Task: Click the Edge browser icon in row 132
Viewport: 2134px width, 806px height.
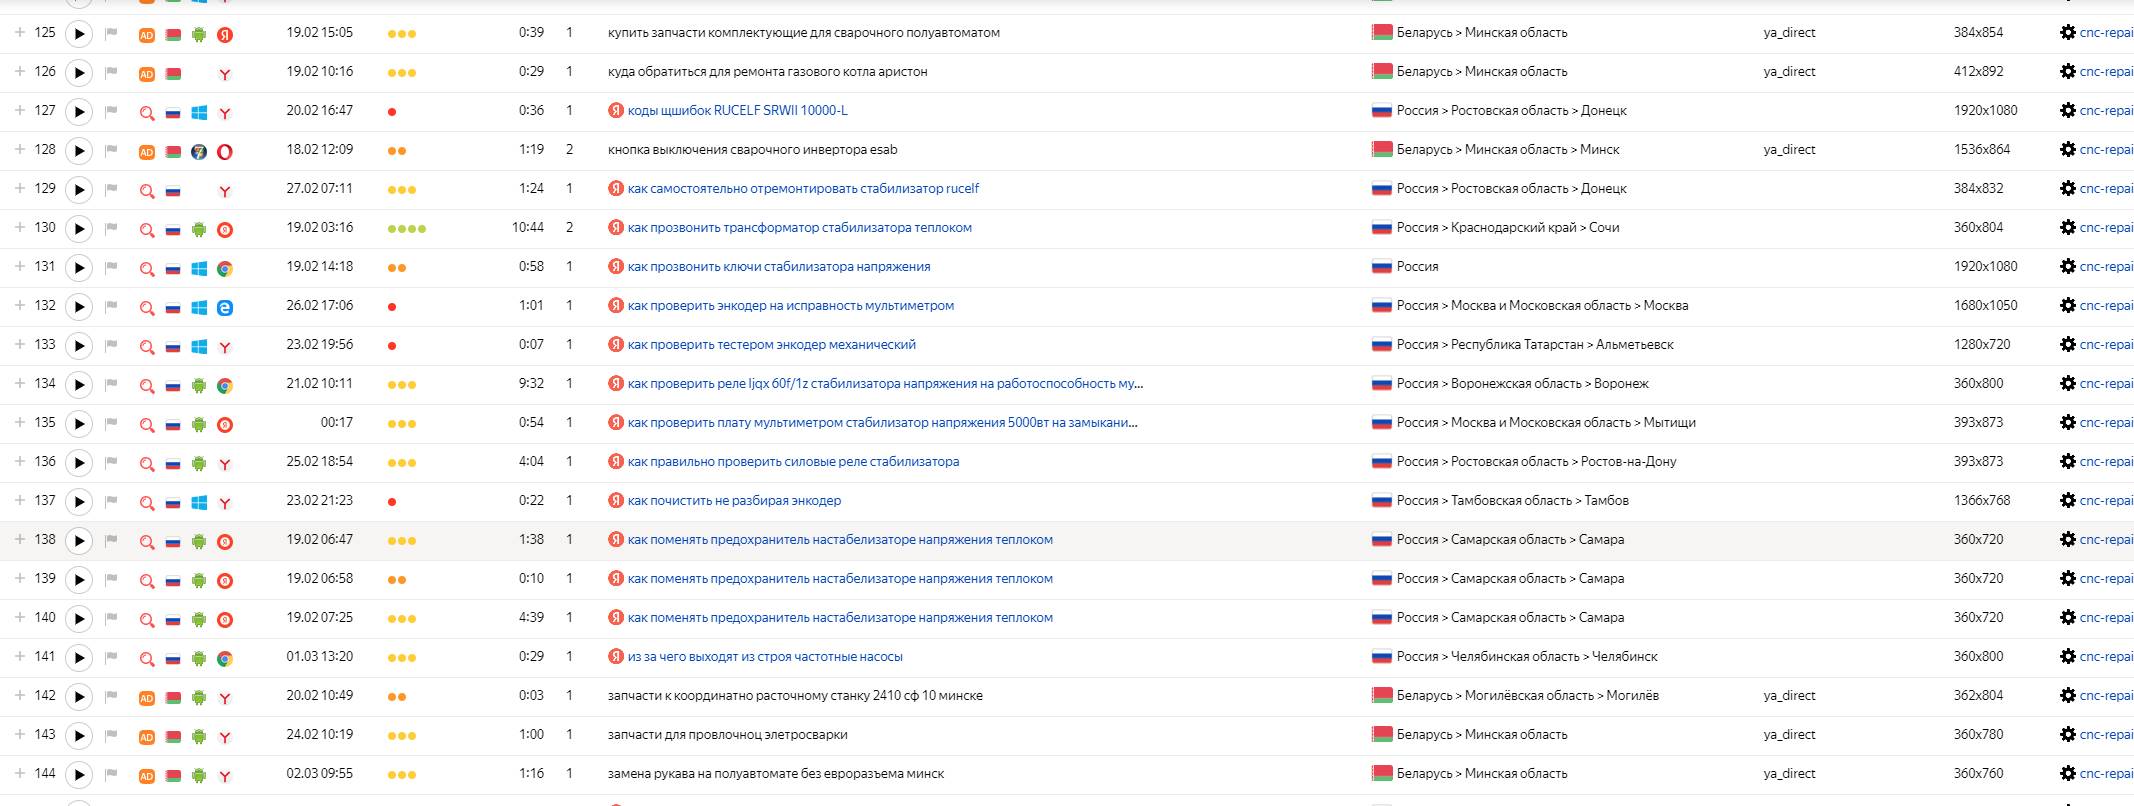Action: click(x=225, y=307)
